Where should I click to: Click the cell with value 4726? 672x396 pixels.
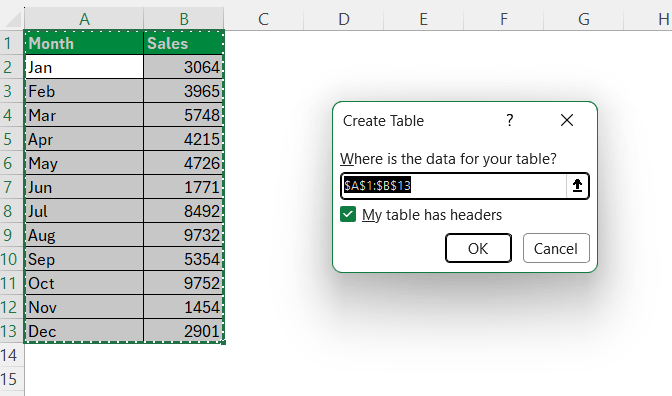[x=184, y=163]
